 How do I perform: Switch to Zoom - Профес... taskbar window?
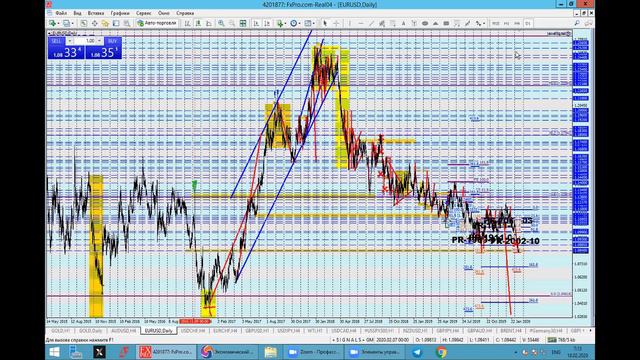314,352
